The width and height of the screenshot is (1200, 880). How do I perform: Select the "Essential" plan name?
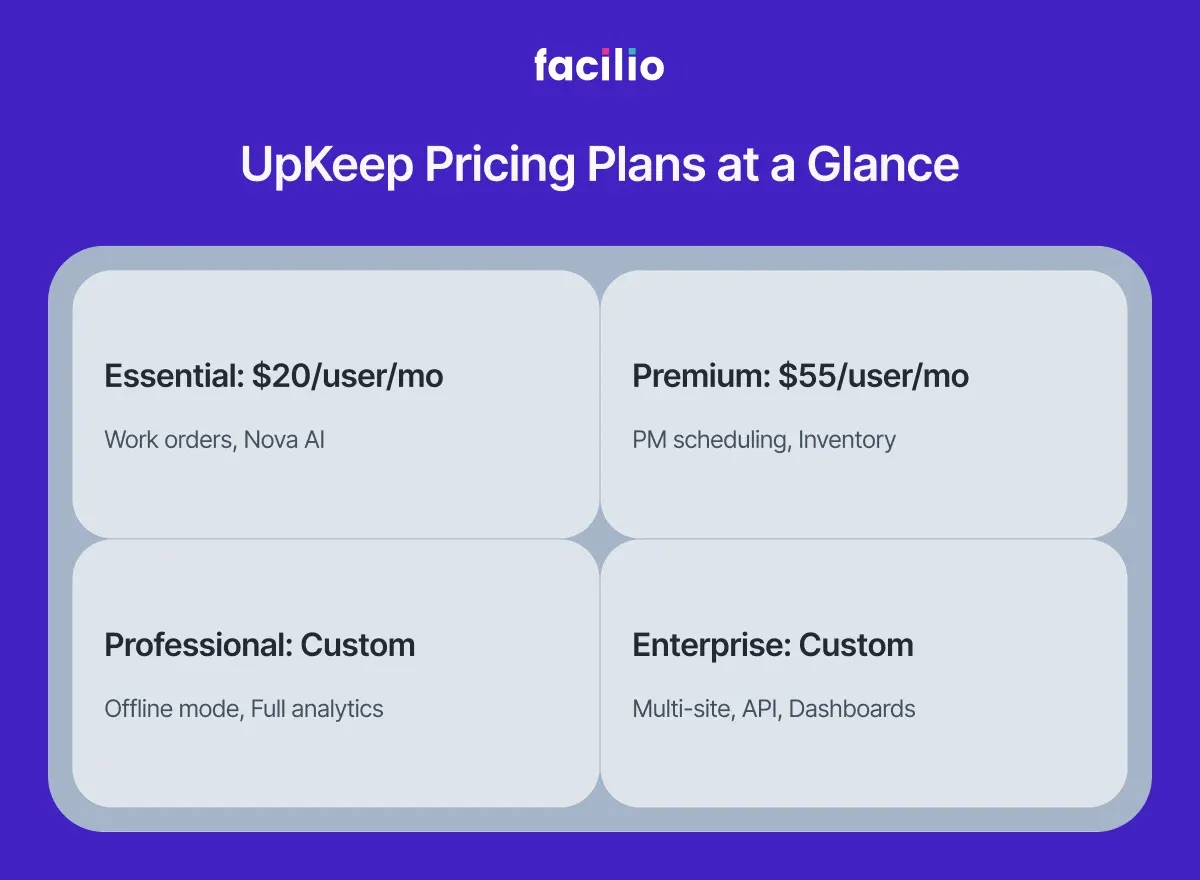click(171, 376)
